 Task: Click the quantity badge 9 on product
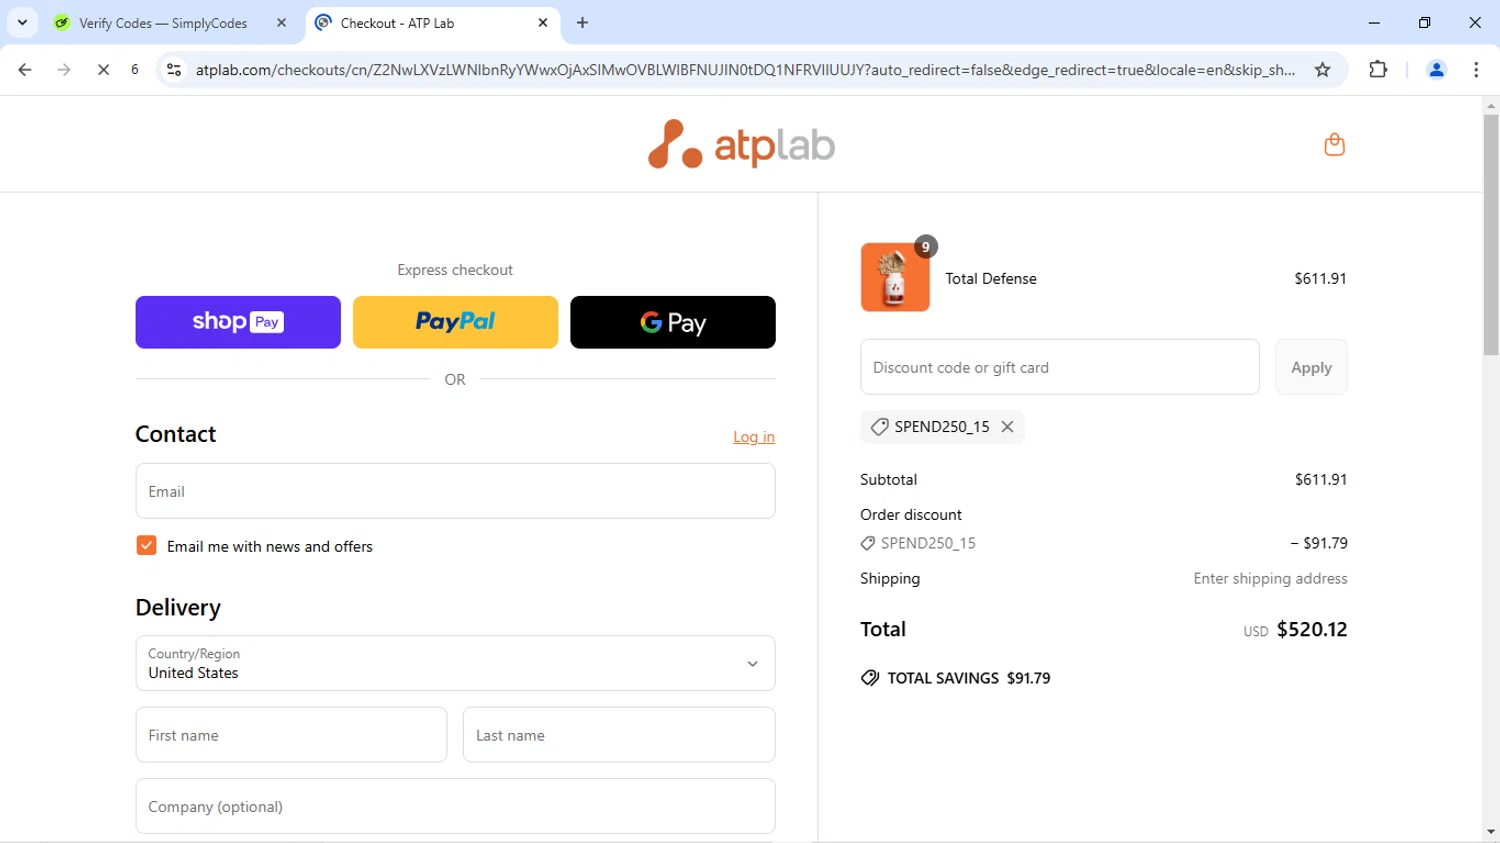pos(926,247)
